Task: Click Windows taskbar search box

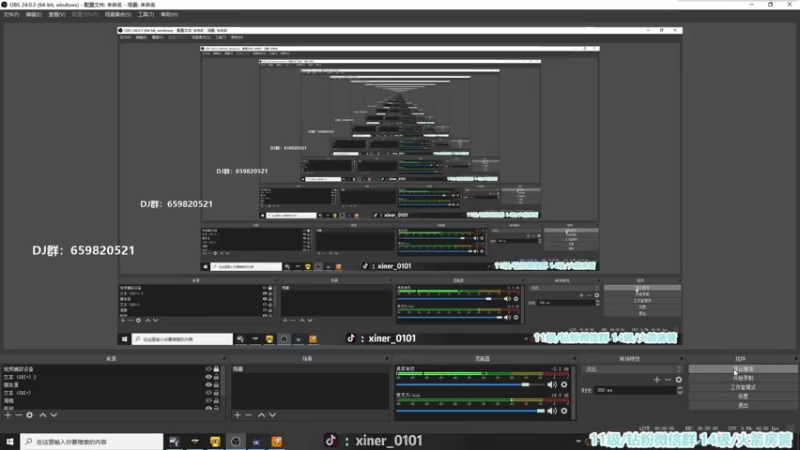Action: [92, 441]
